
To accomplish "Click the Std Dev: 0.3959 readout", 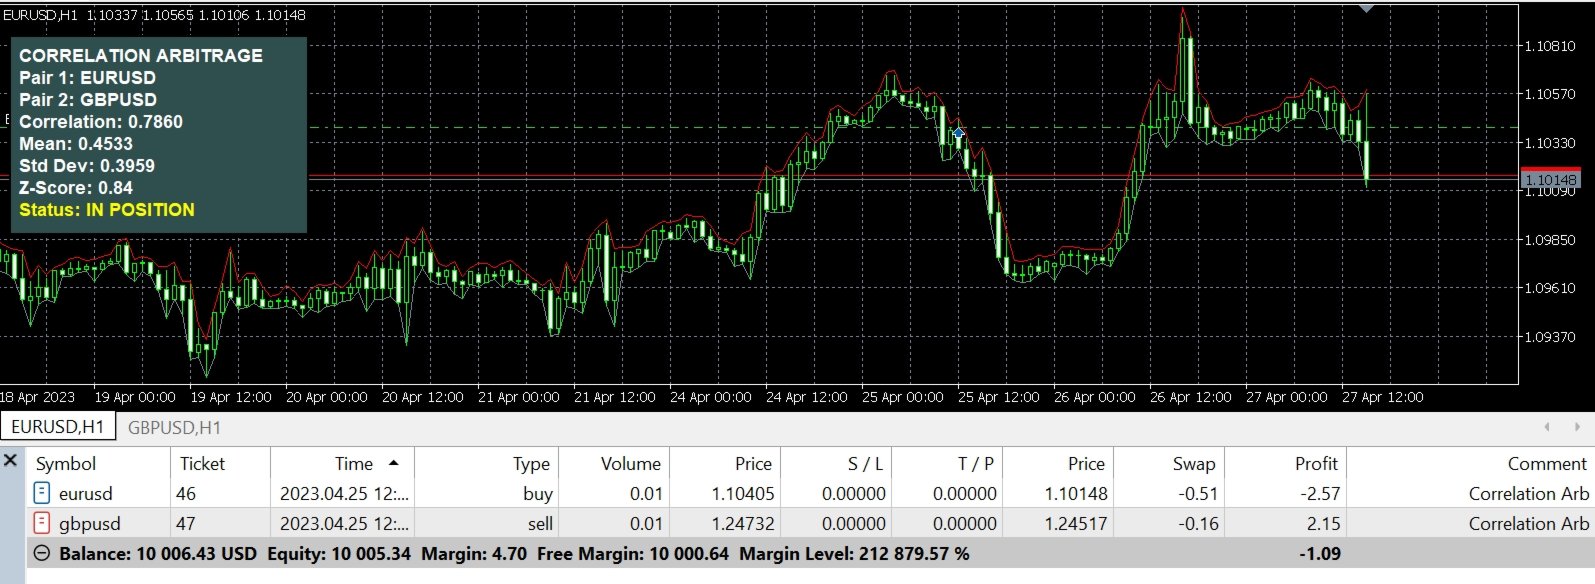I will [x=87, y=165].
